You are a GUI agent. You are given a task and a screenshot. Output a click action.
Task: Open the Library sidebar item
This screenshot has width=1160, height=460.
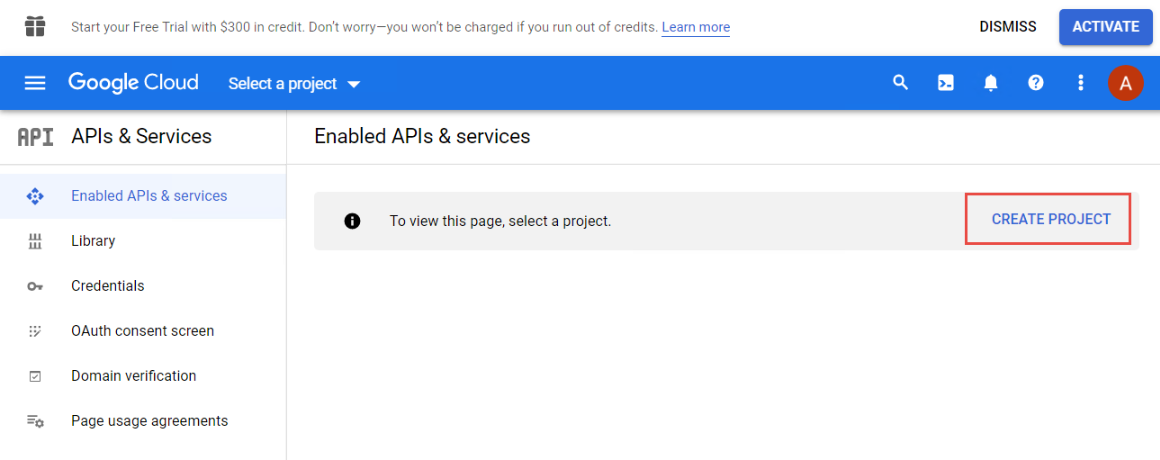93,241
